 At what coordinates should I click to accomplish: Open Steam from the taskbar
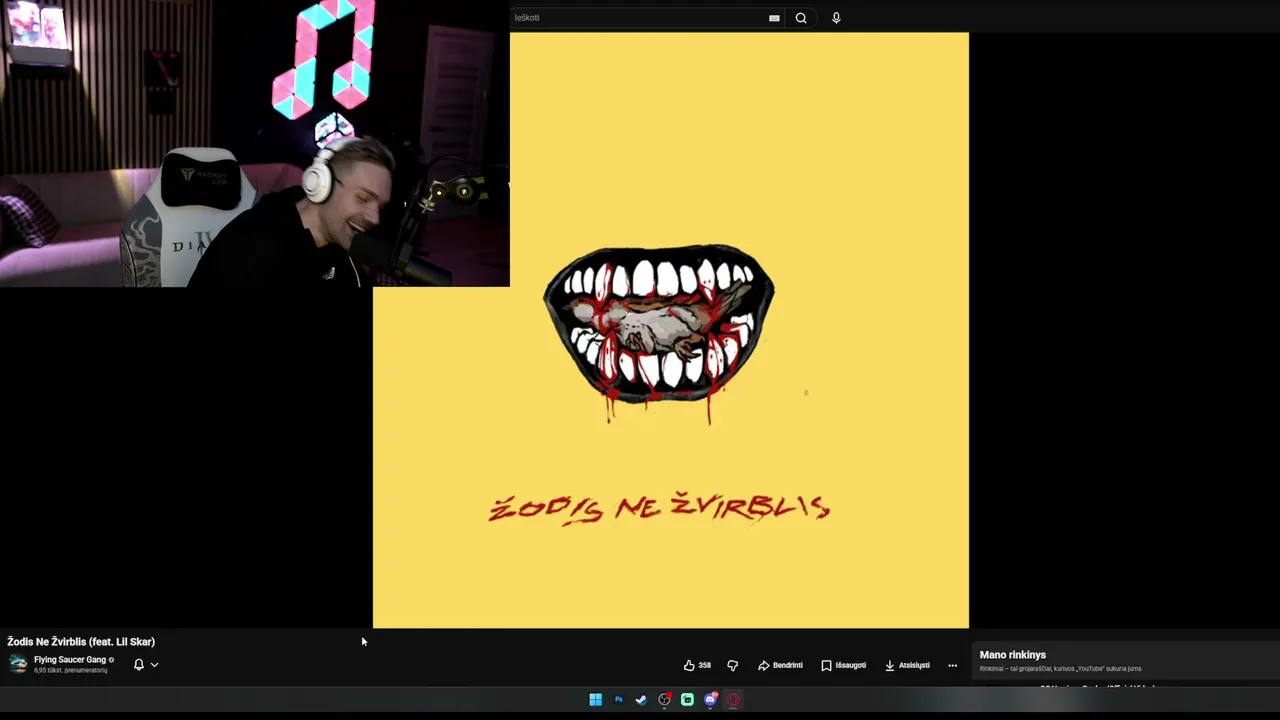[641, 700]
